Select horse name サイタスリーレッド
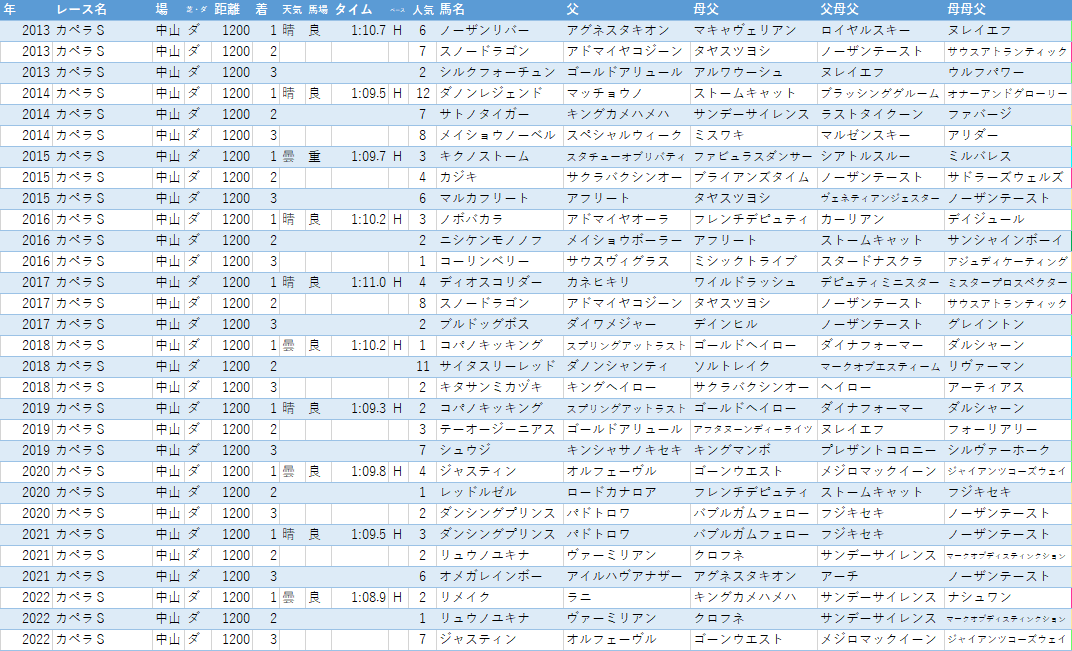 click(x=497, y=367)
